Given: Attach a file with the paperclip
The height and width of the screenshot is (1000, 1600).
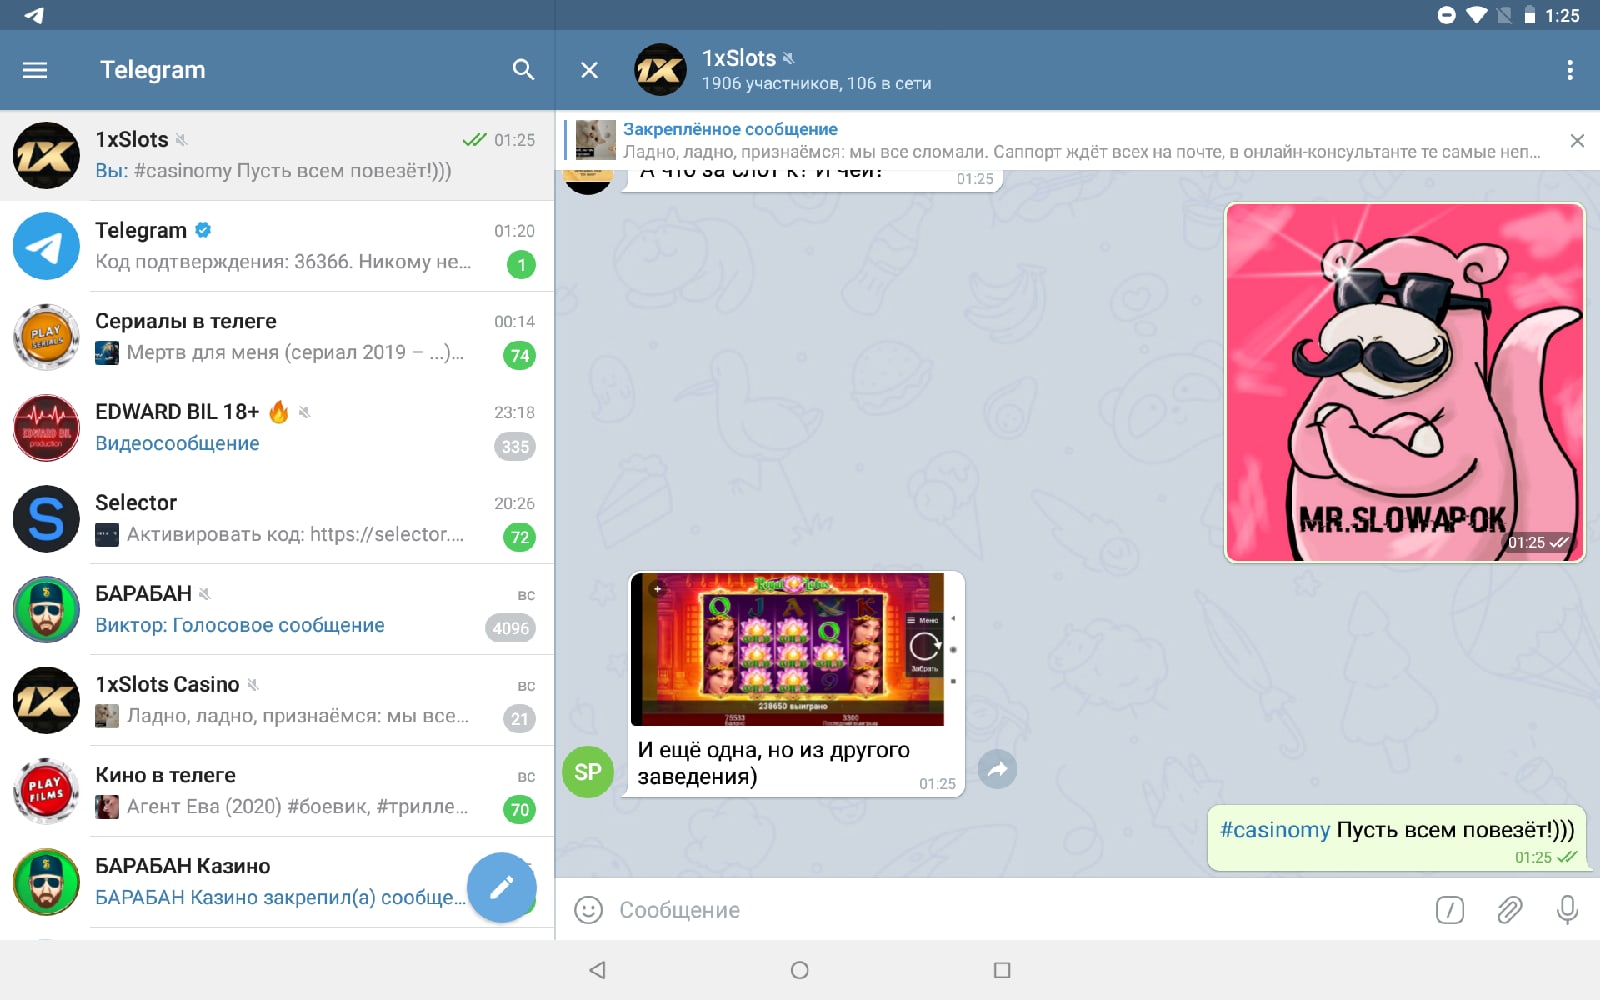Looking at the screenshot, I should click(1509, 910).
